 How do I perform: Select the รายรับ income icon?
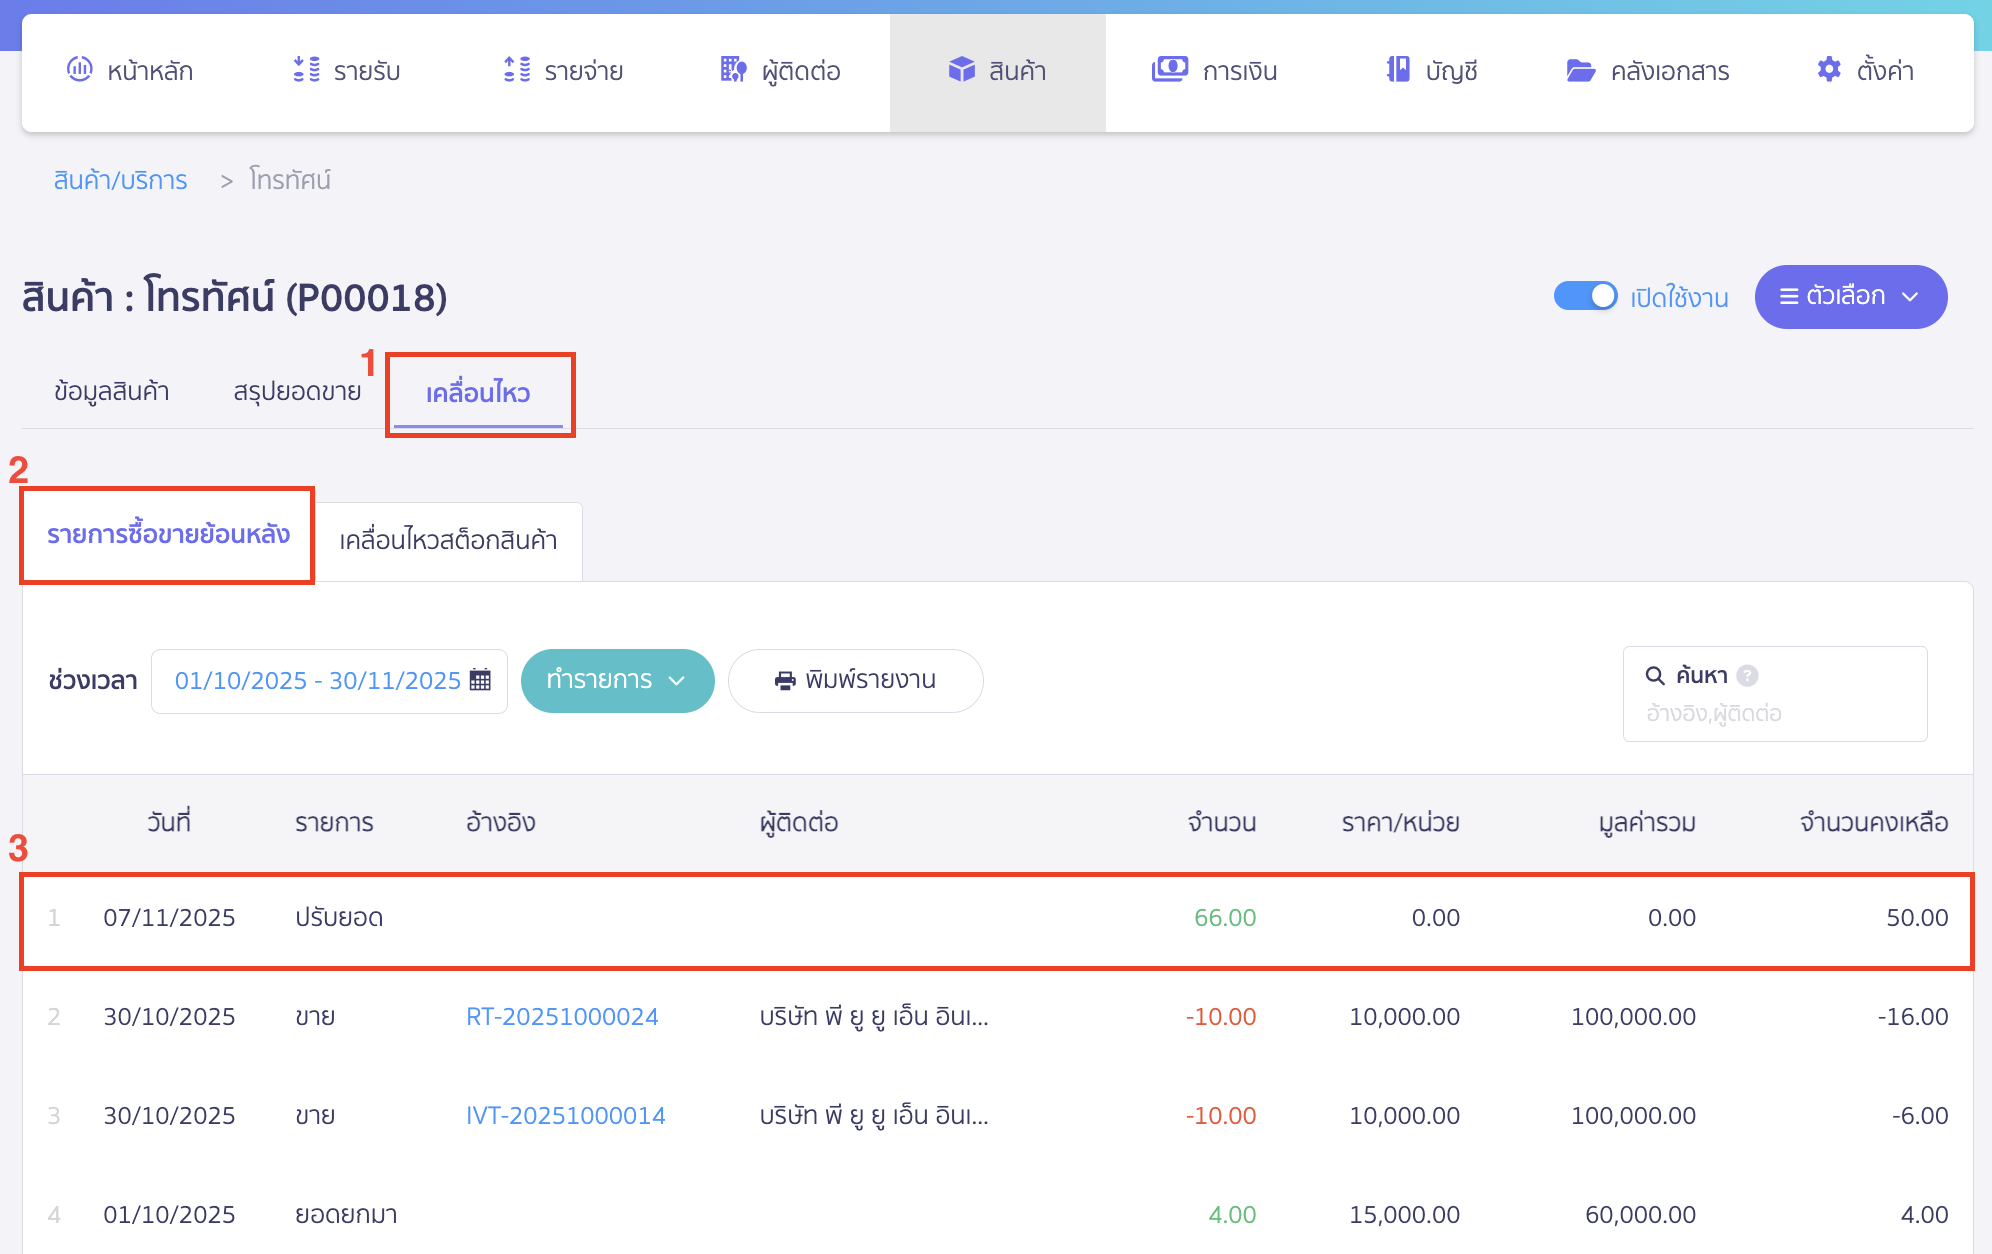point(305,71)
